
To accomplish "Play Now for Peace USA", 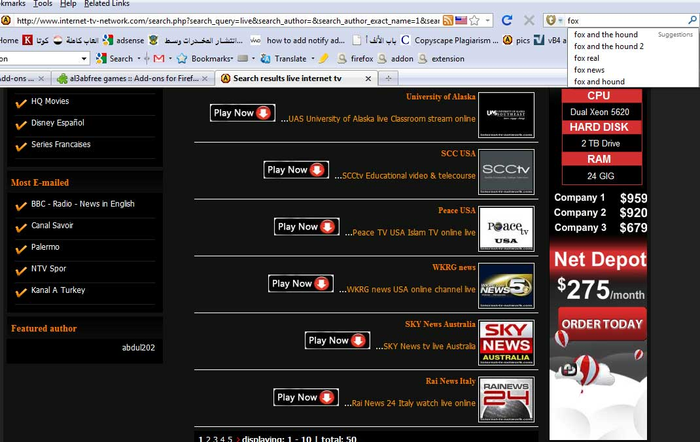I will (307, 226).
